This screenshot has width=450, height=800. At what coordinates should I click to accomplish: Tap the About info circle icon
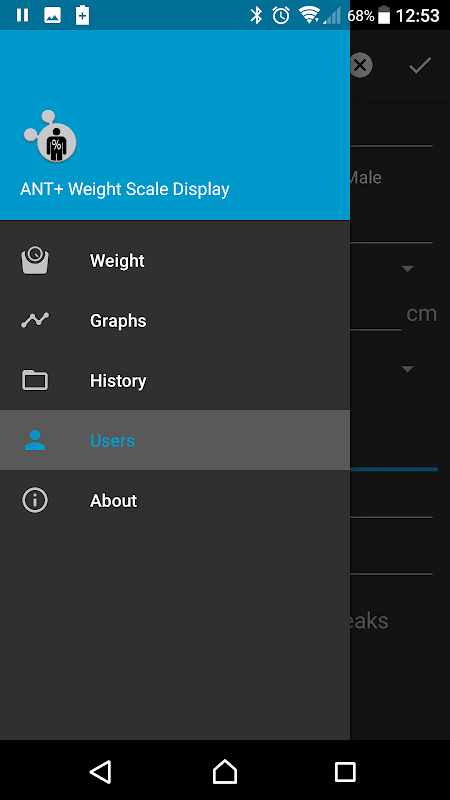click(35, 500)
